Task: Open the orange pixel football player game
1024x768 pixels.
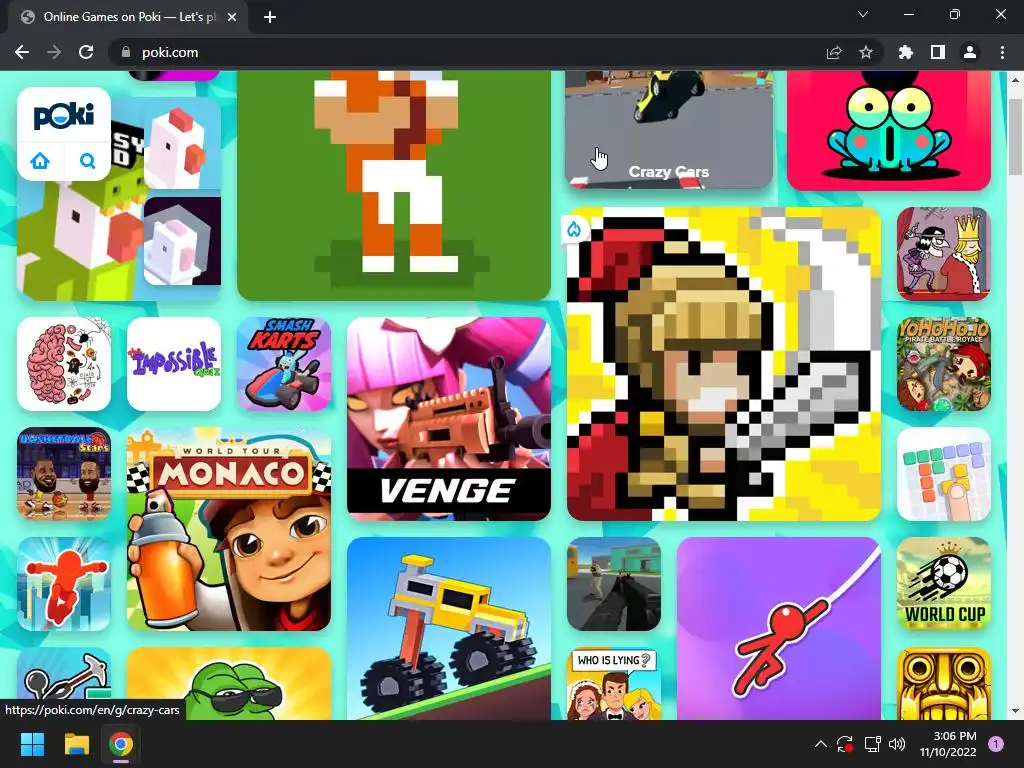Action: coord(394,185)
